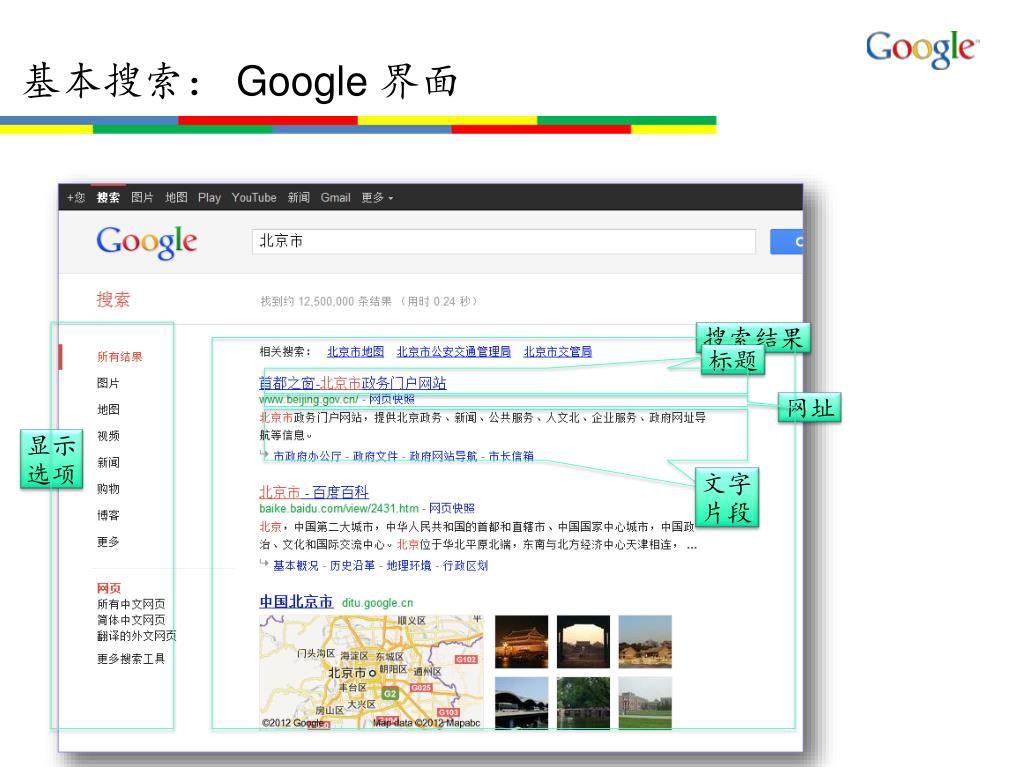This screenshot has height=767, width=1023.
Task: Open 地图 in the black navigation bar
Action: point(176,198)
